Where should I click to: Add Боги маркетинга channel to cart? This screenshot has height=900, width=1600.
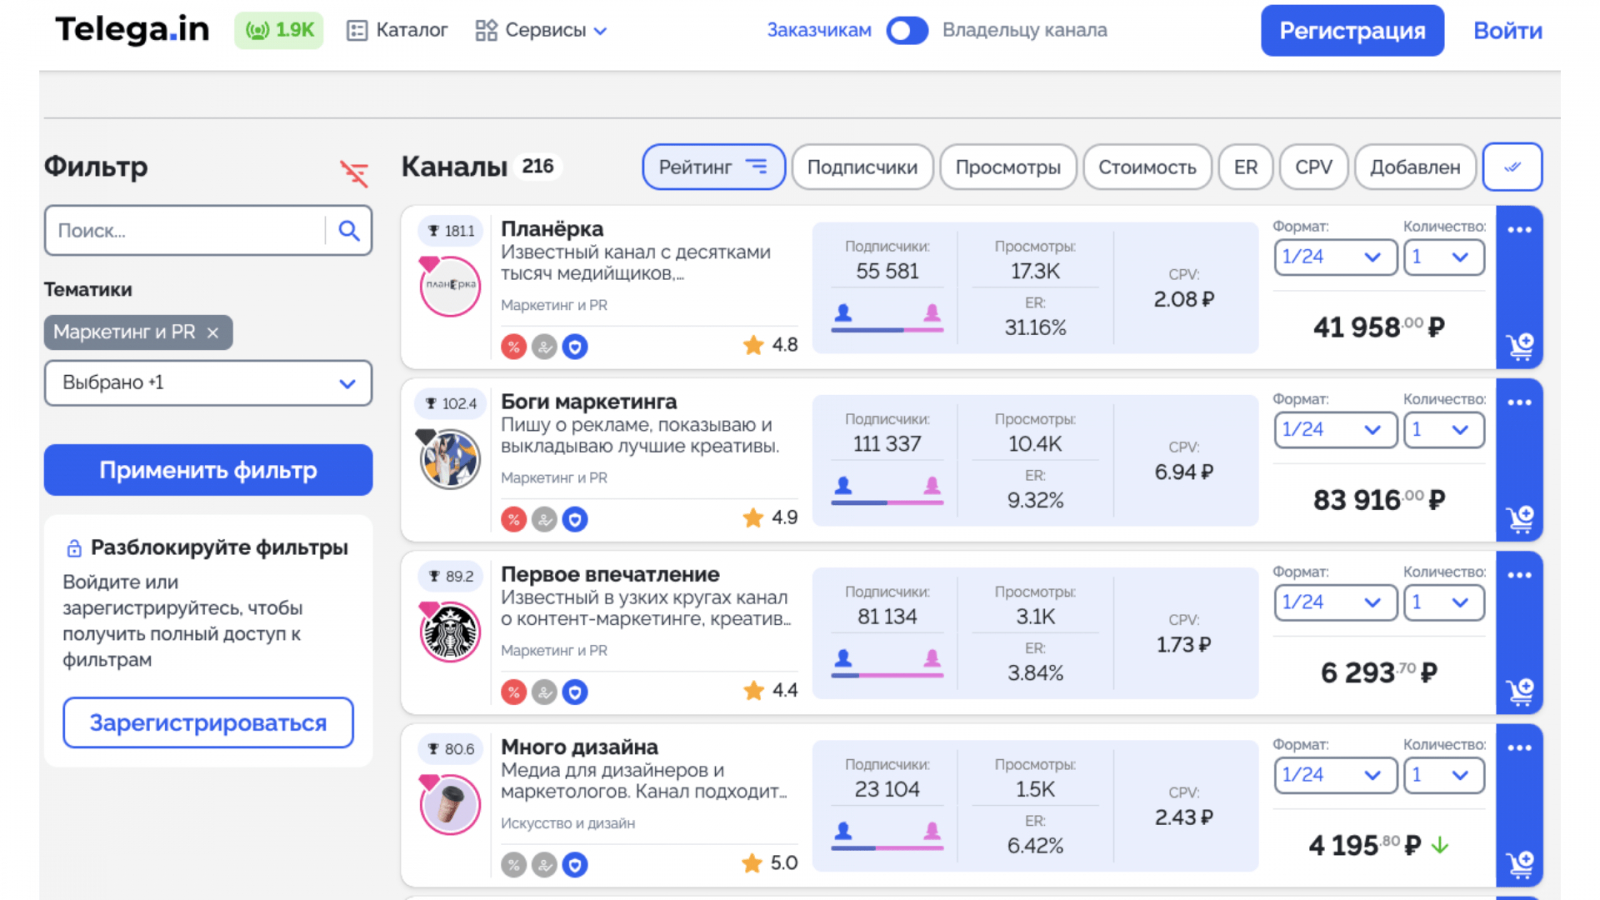click(x=1520, y=519)
